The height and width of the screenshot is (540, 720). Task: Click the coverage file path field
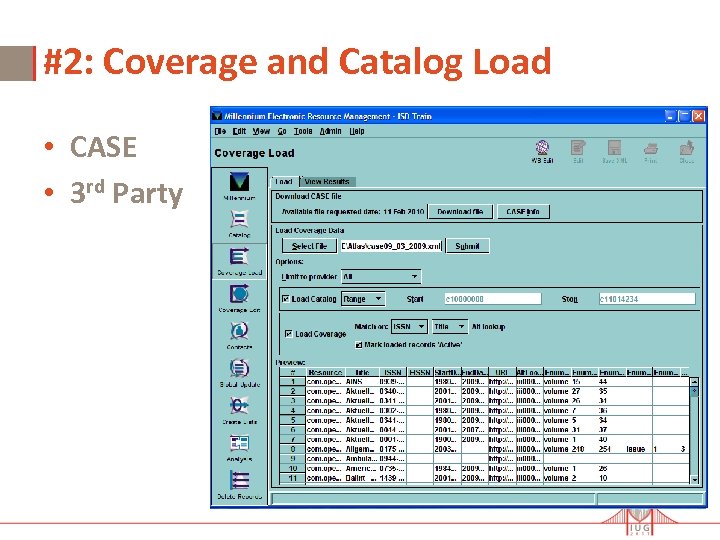(x=391, y=246)
